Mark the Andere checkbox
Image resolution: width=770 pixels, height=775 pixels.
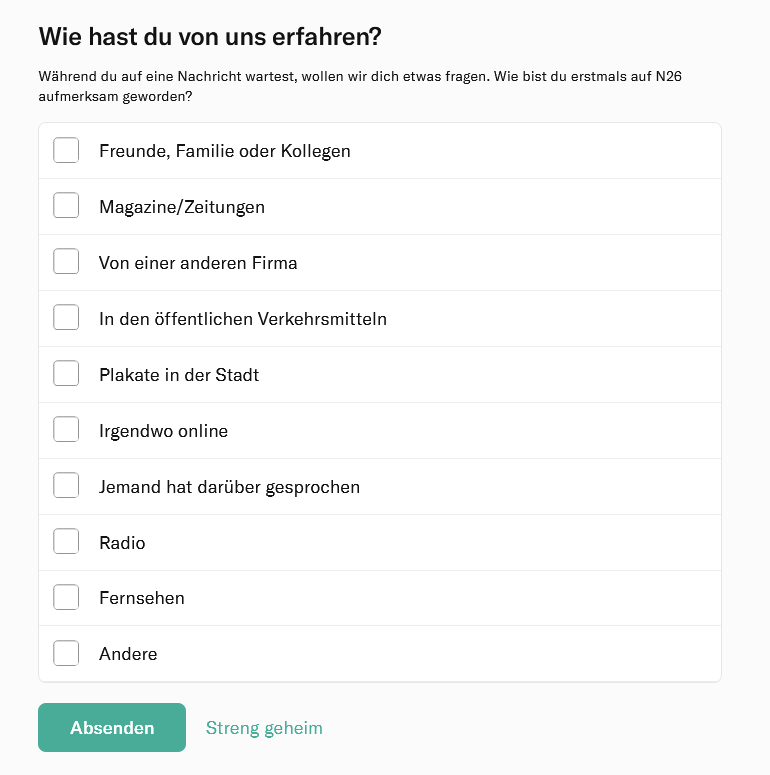click(x=66, y=654)
